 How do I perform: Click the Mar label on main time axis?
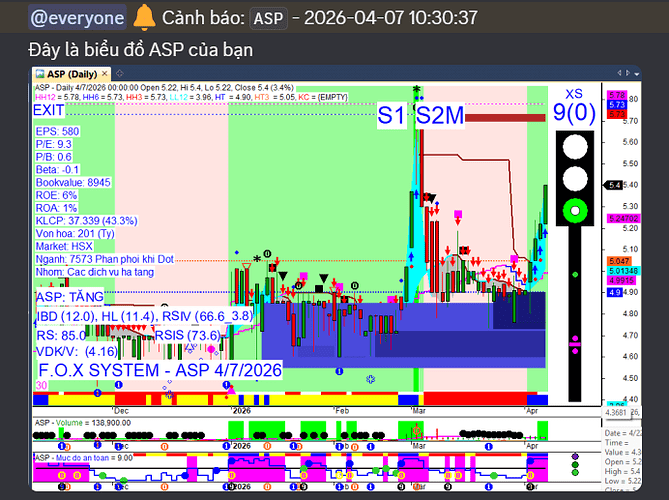[x=419, y=410]
